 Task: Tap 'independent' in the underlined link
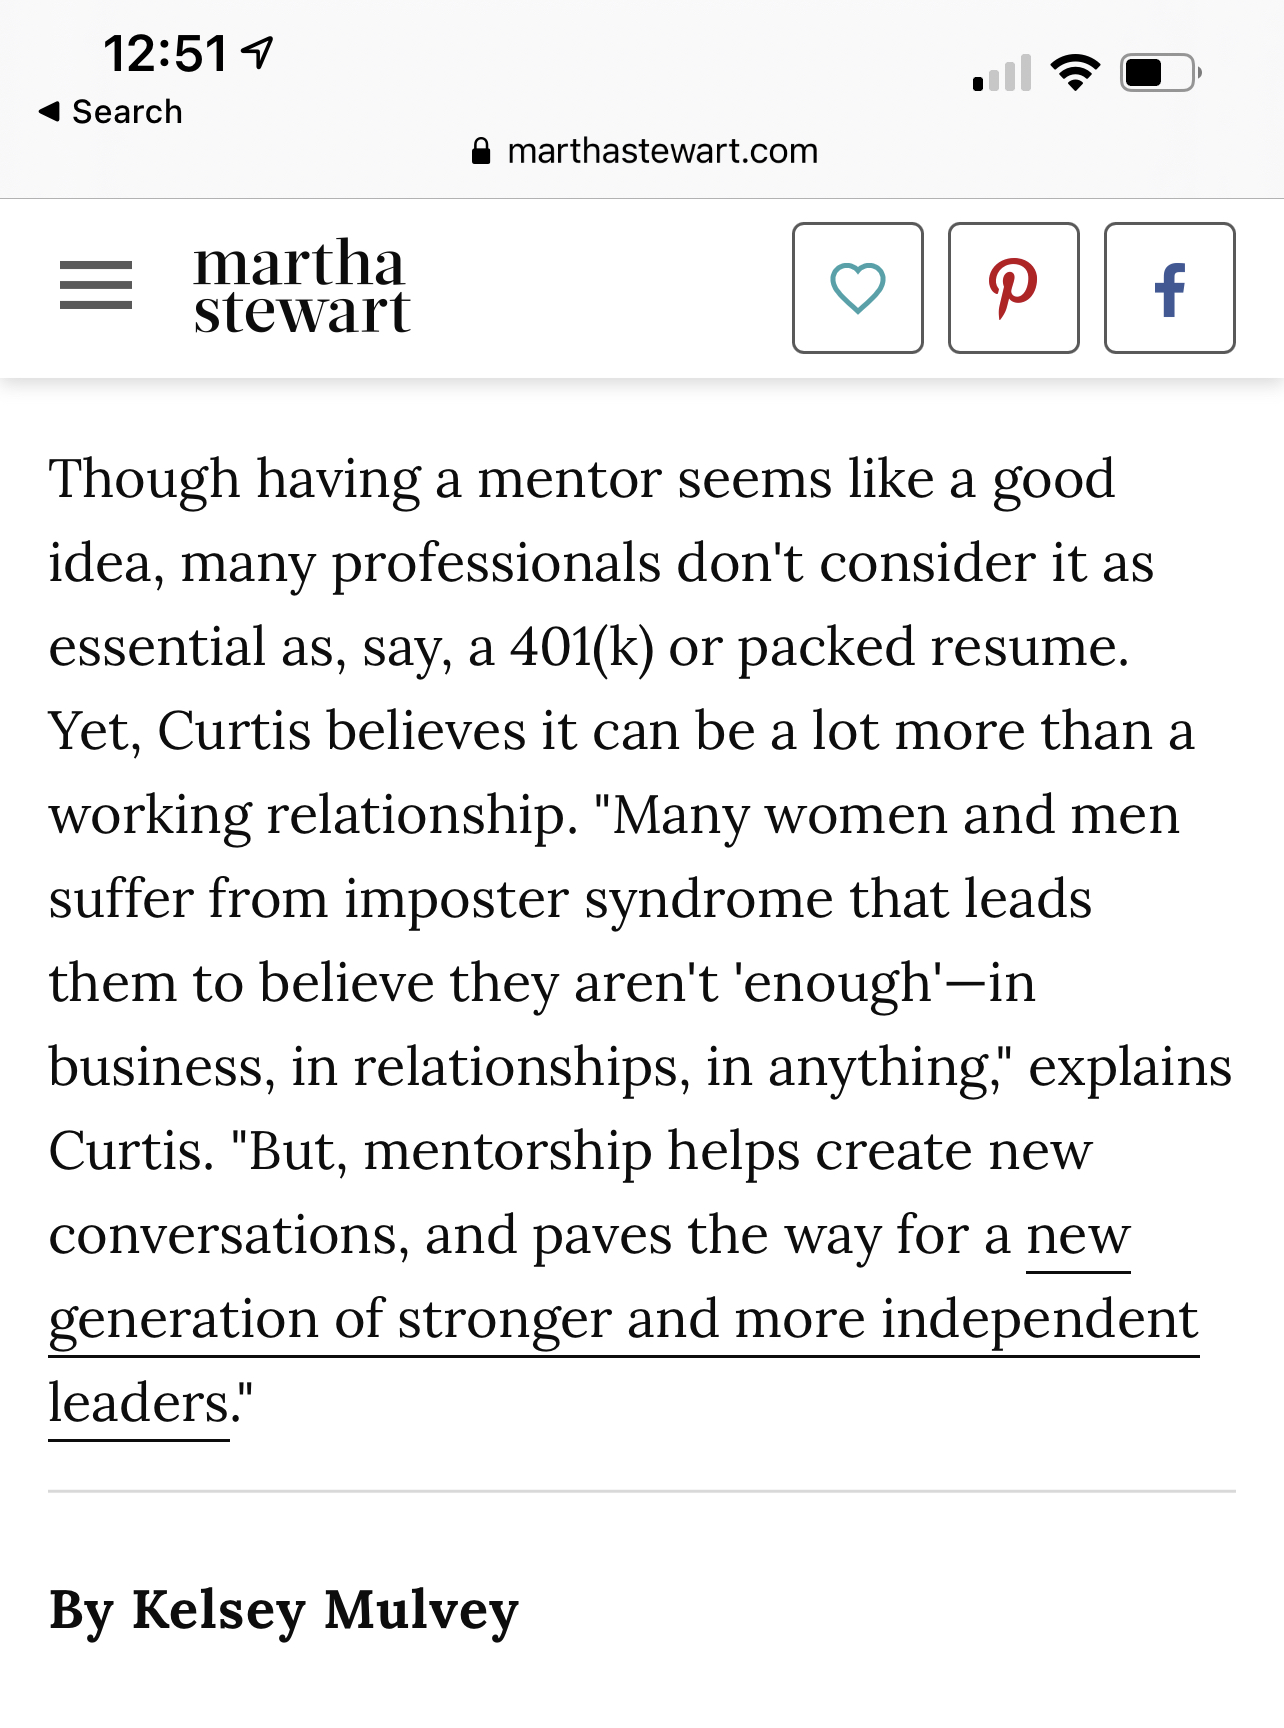tap(1039, 1319)
